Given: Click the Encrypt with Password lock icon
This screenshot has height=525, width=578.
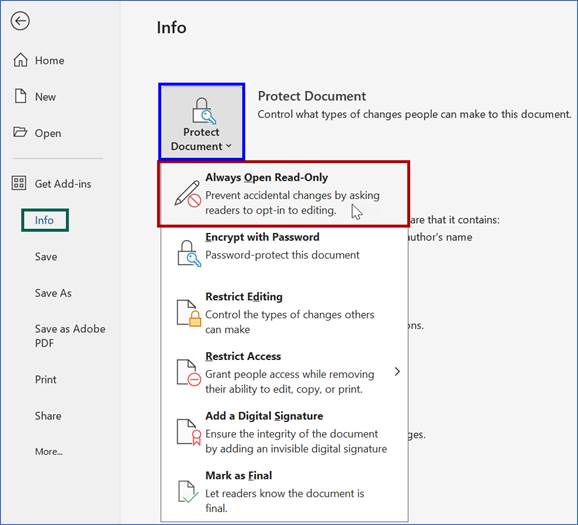Looking at the screenshot, I should [189, 253].
